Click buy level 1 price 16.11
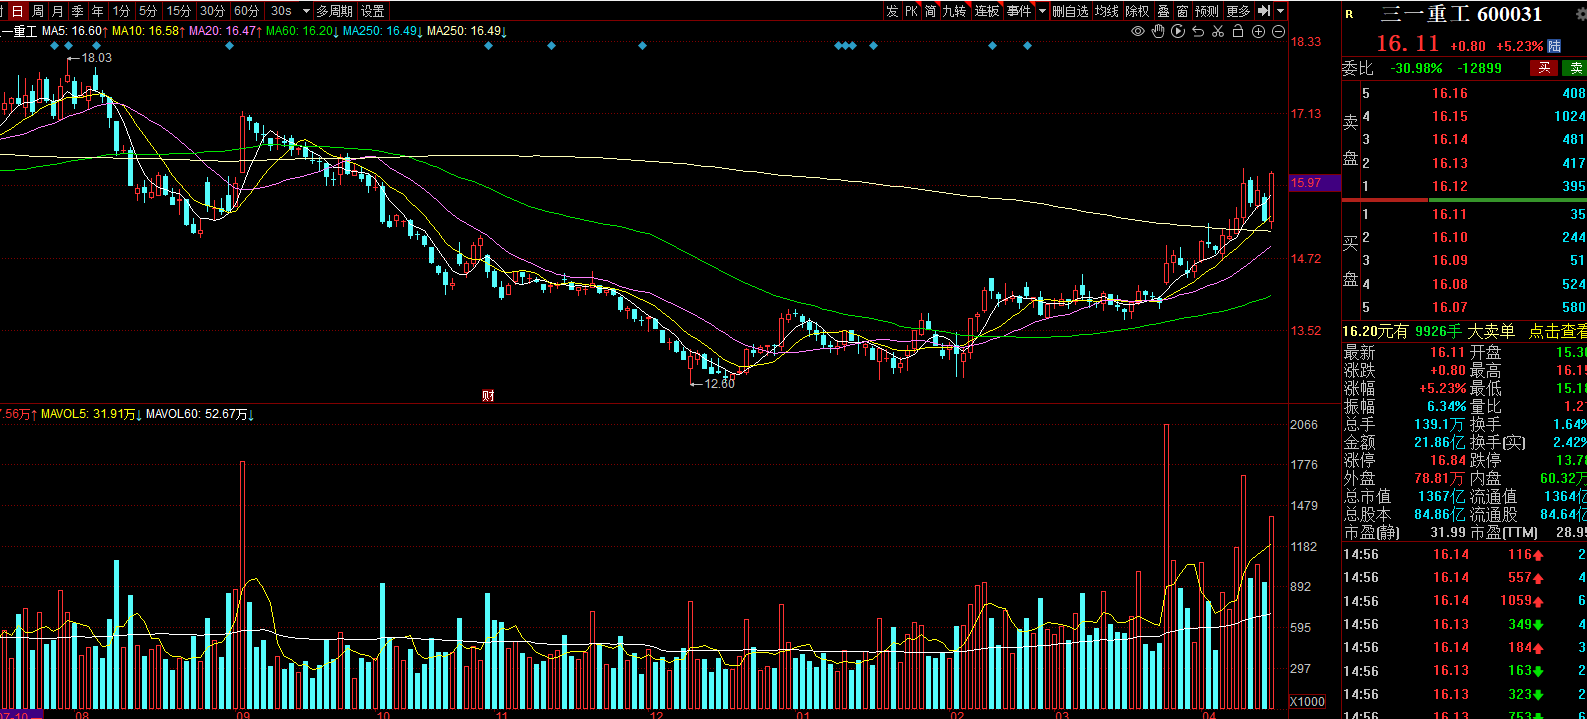This screenshot has height=719, width=1587. pos(1449,214)
